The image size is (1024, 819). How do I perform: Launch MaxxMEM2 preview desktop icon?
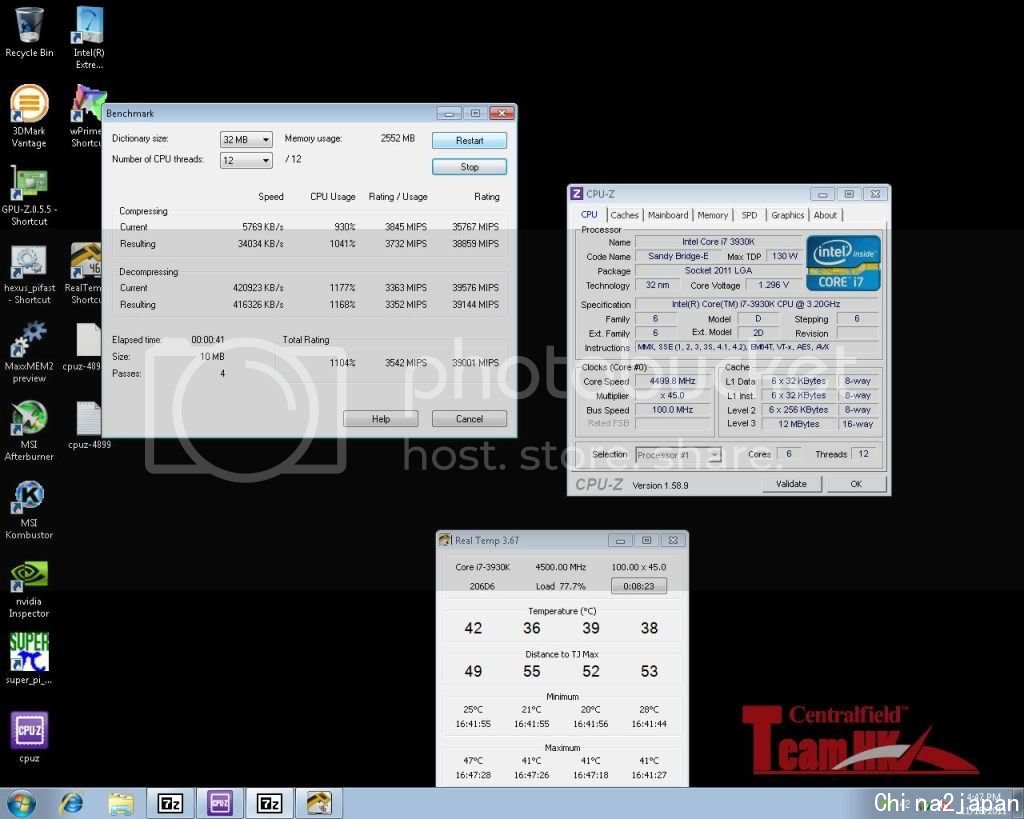point(29,352)
